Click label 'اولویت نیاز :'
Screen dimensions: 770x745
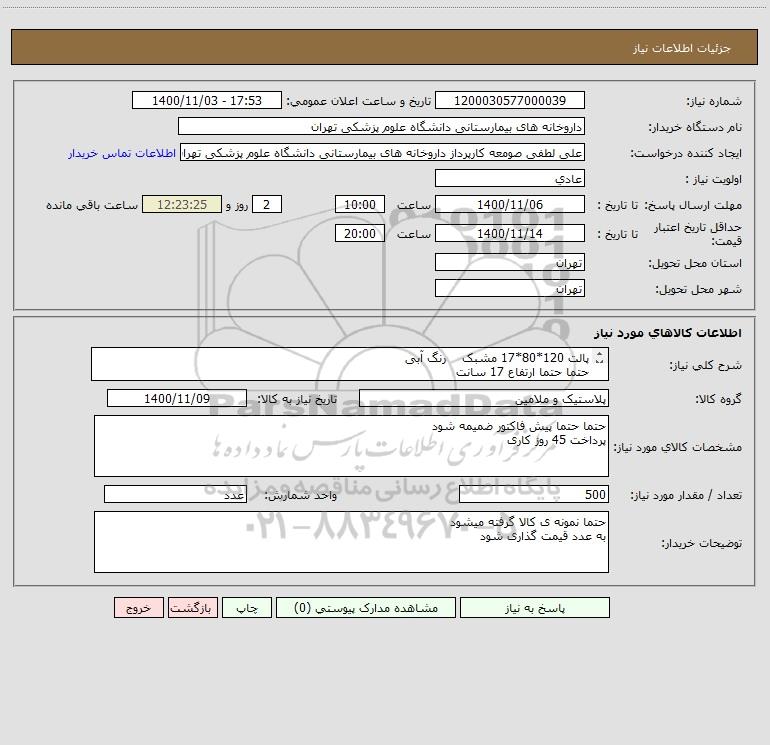[x=714, y=179]
